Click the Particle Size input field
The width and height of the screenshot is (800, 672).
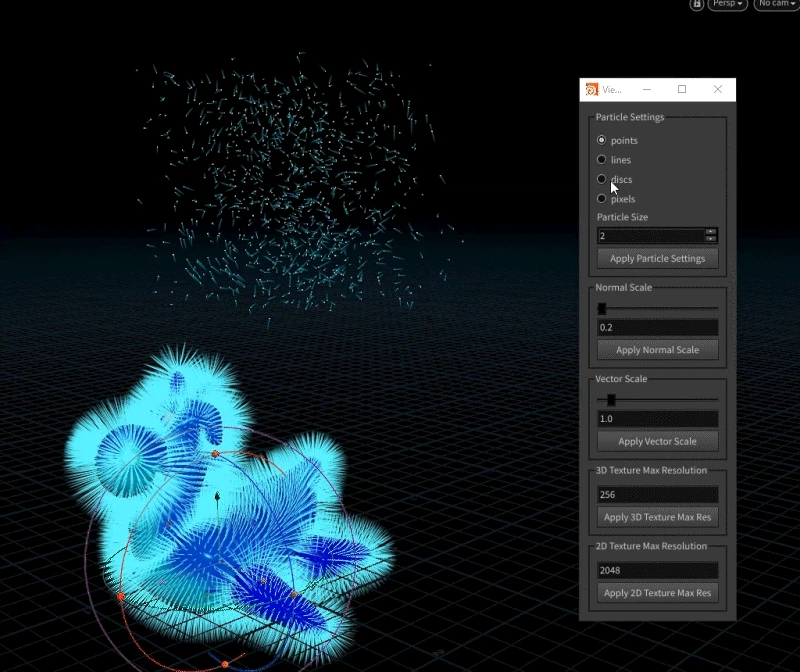click(651, 235)
